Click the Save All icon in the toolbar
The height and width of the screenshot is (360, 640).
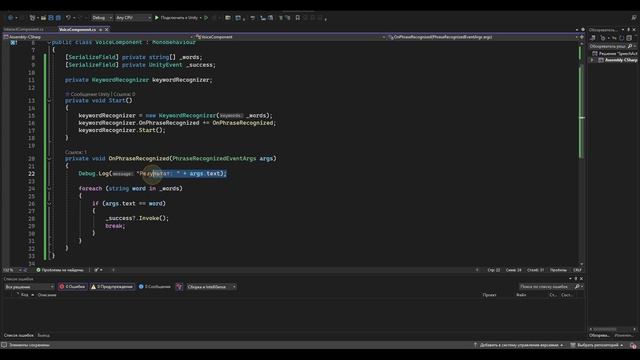pyautogui.click(x=58, y=18)
